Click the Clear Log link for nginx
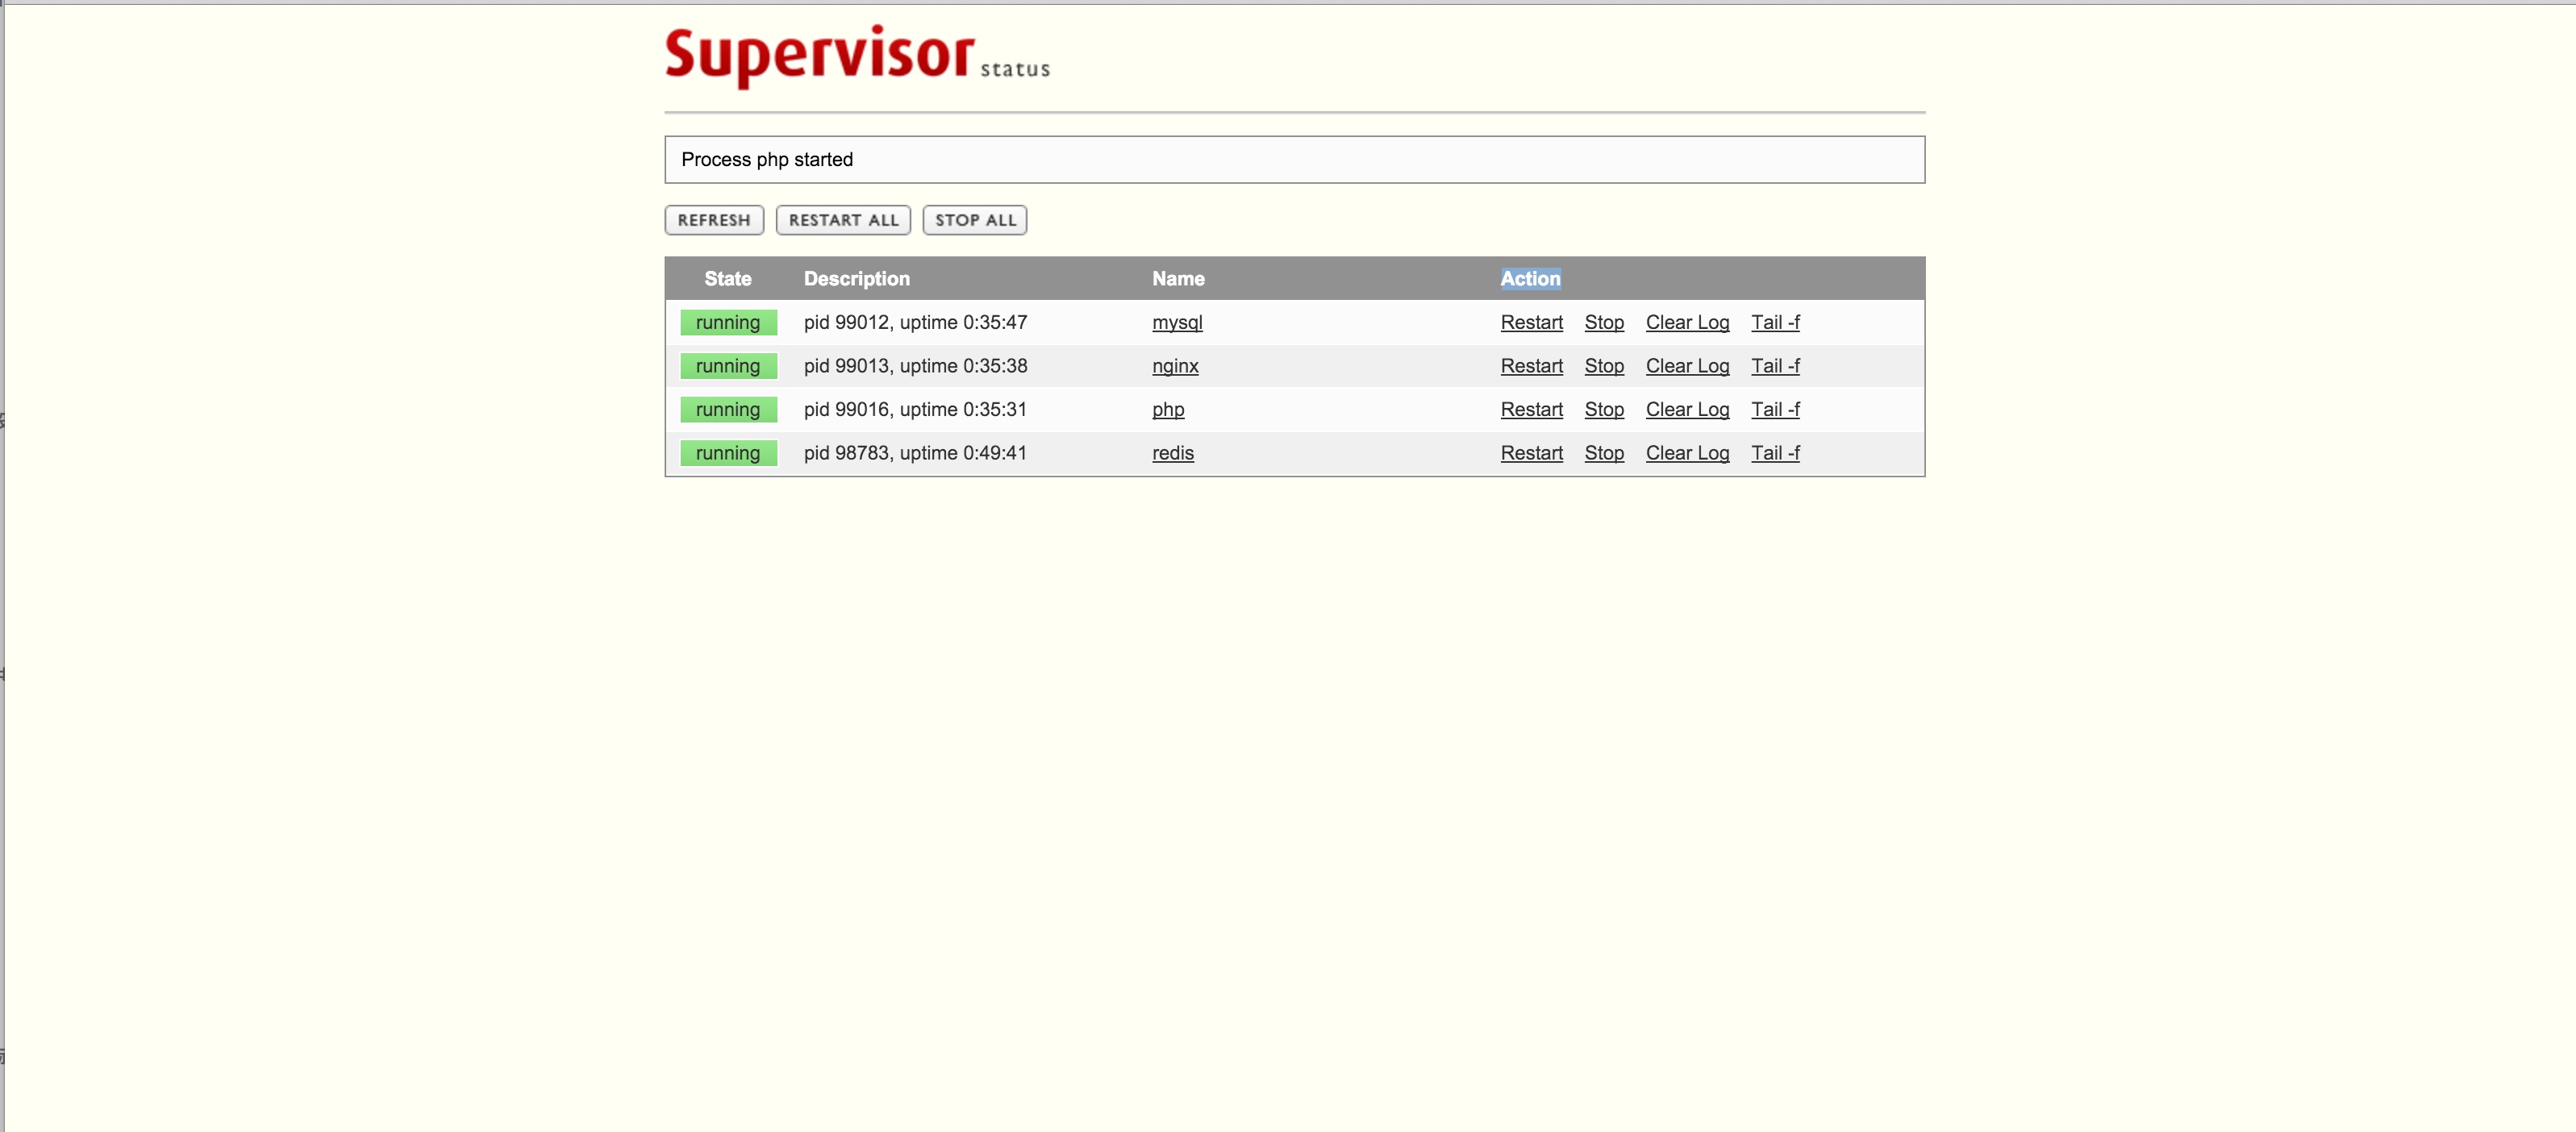 click(x=1687, y=364)
